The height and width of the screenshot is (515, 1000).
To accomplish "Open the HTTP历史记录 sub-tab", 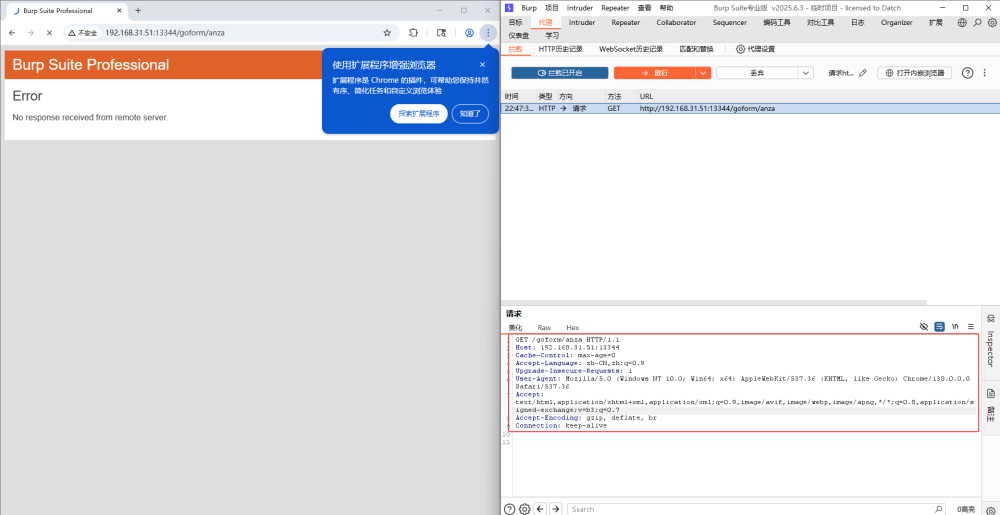I will click(560, 48).
